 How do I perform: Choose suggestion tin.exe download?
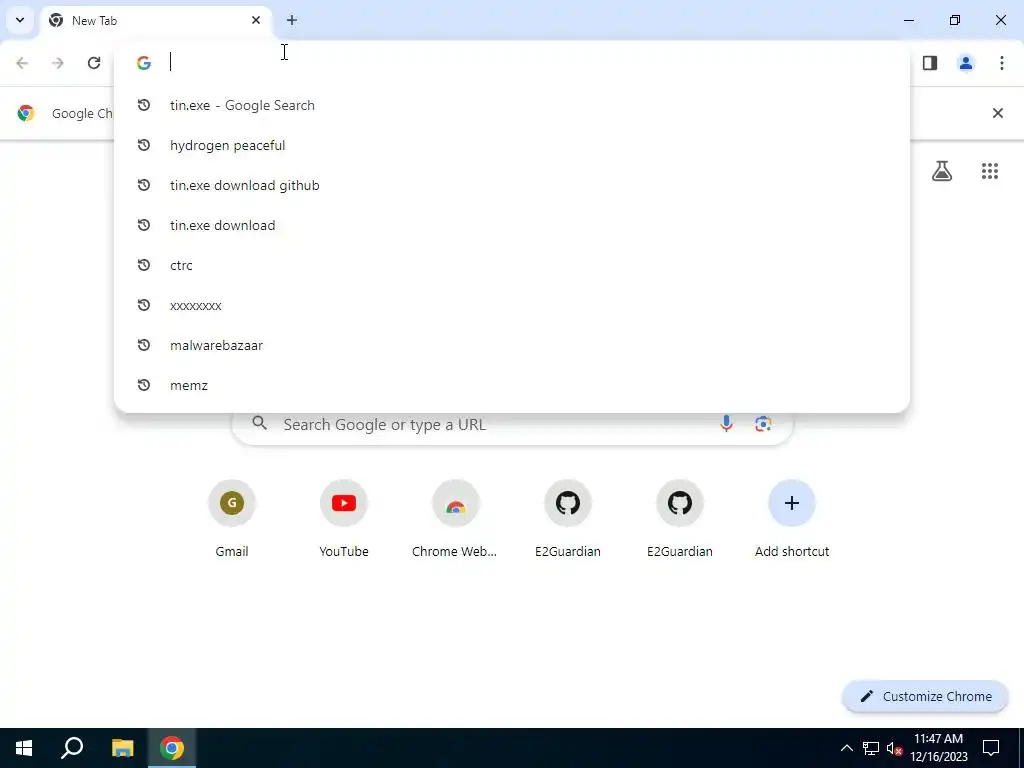[x=512, y=225]
